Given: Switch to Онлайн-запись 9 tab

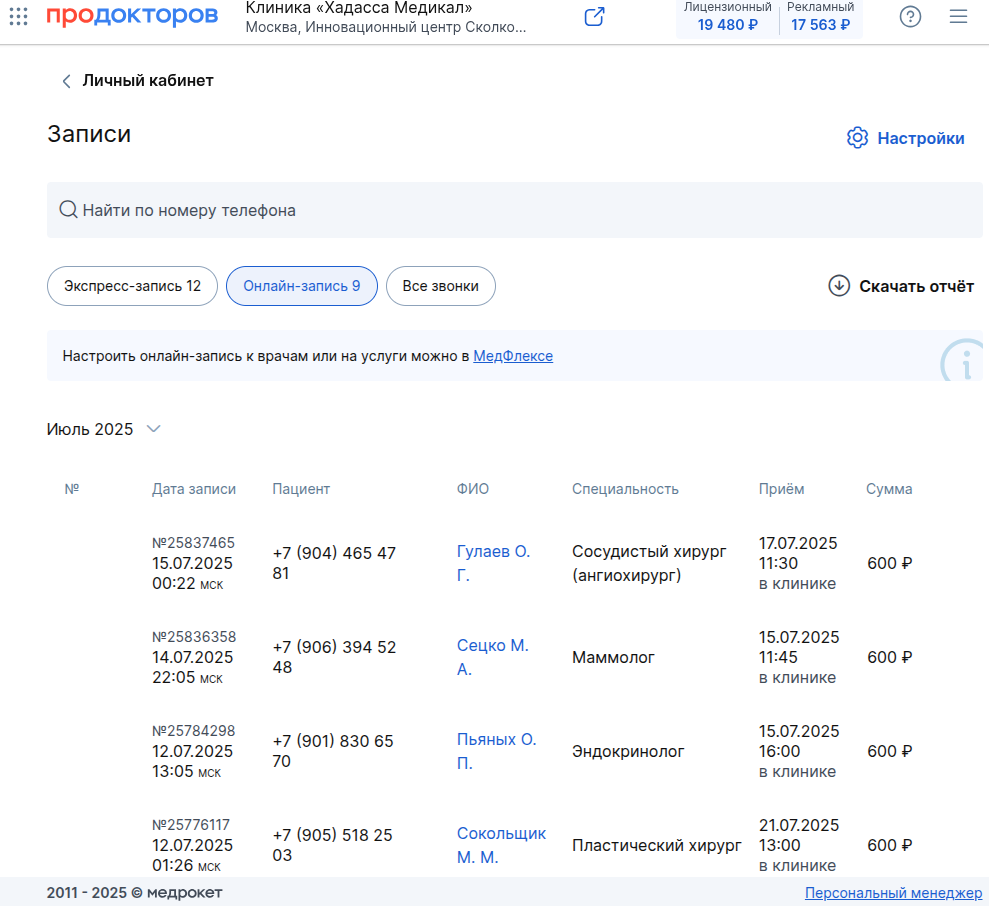Looking at the screenshot, I should point(301,286).
